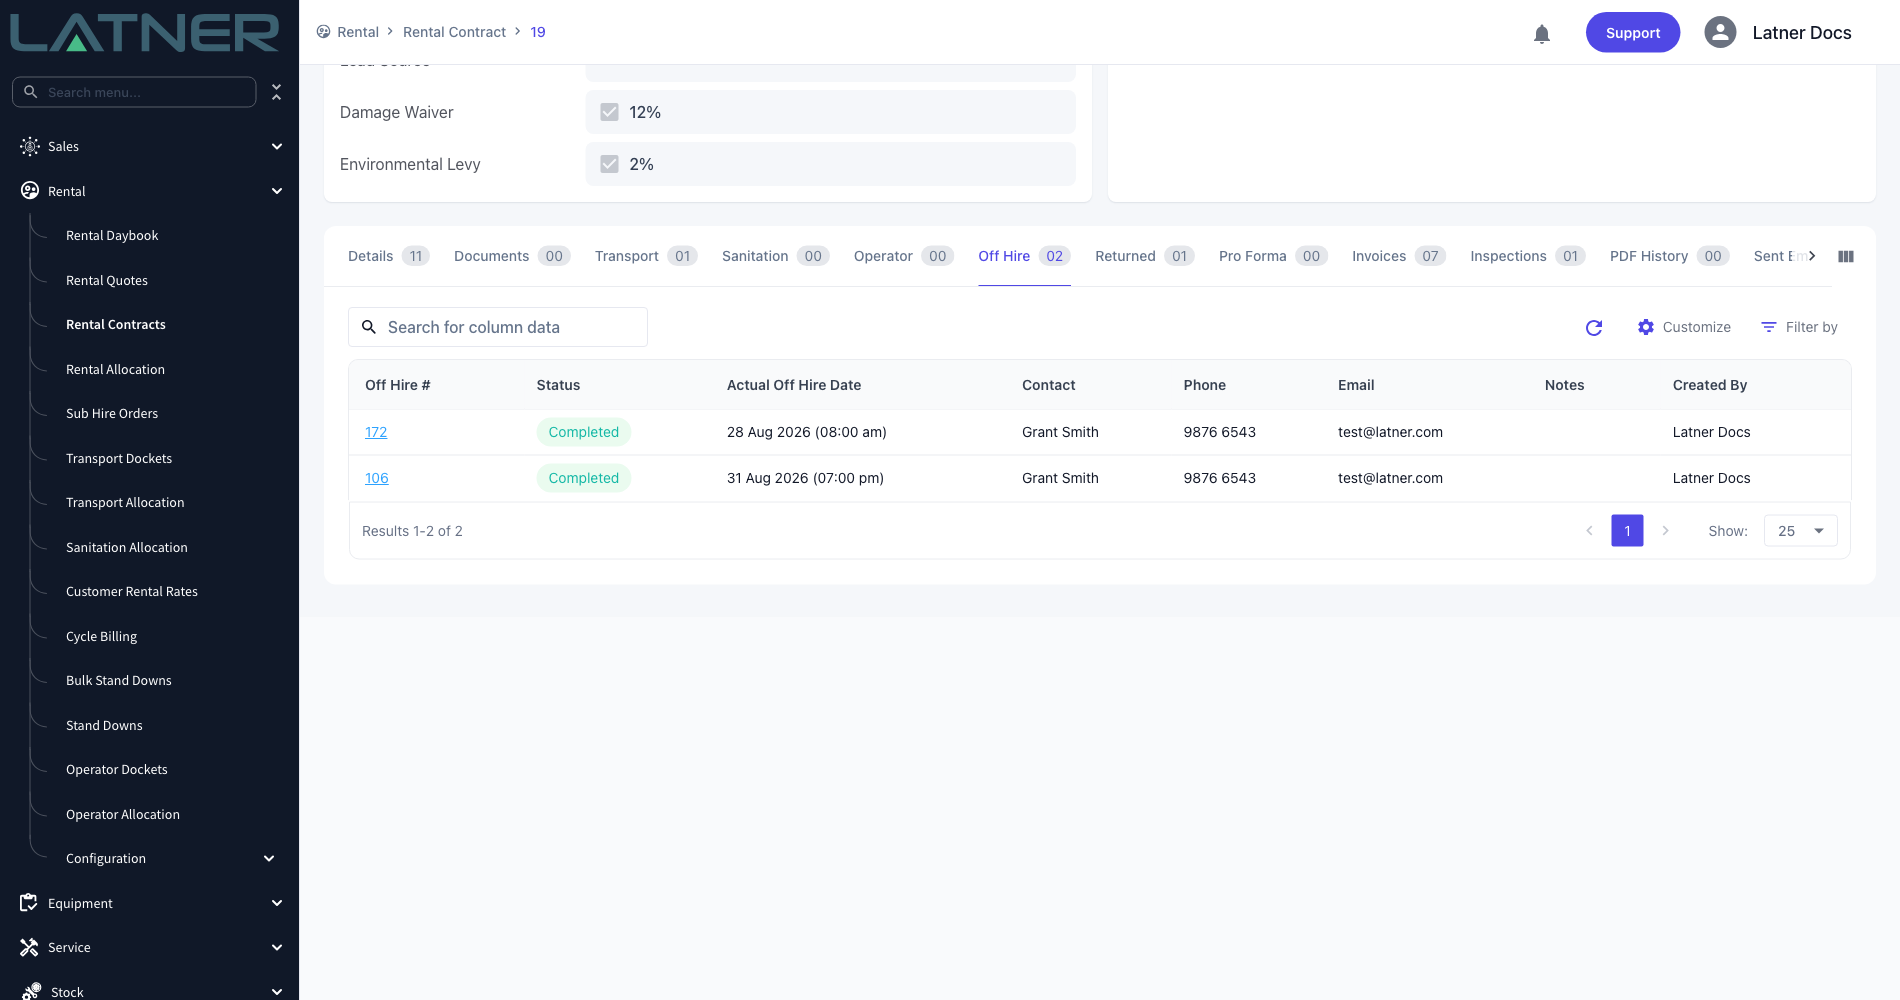
Task: Open the notifications bell
Action: 1542,34
